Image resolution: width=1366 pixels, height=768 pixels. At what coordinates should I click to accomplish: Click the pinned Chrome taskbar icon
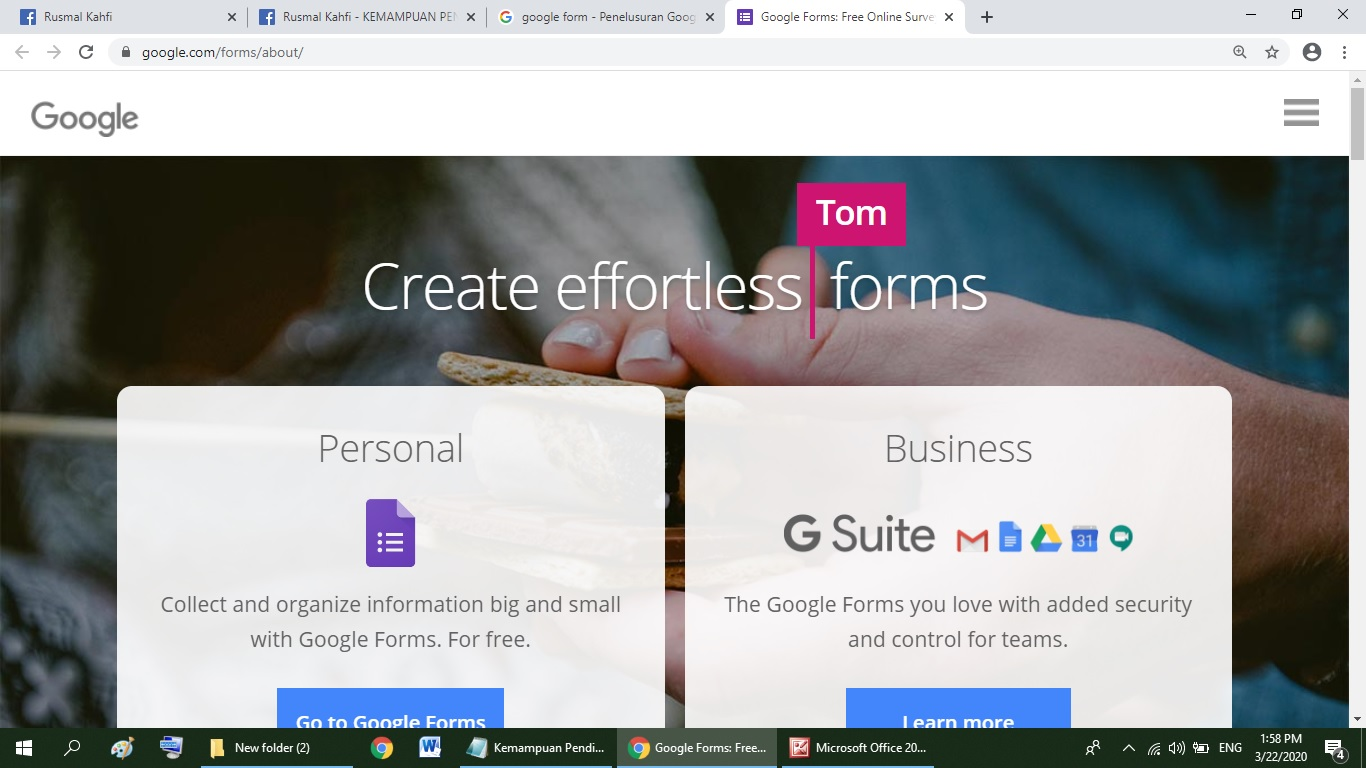(381, 747)
